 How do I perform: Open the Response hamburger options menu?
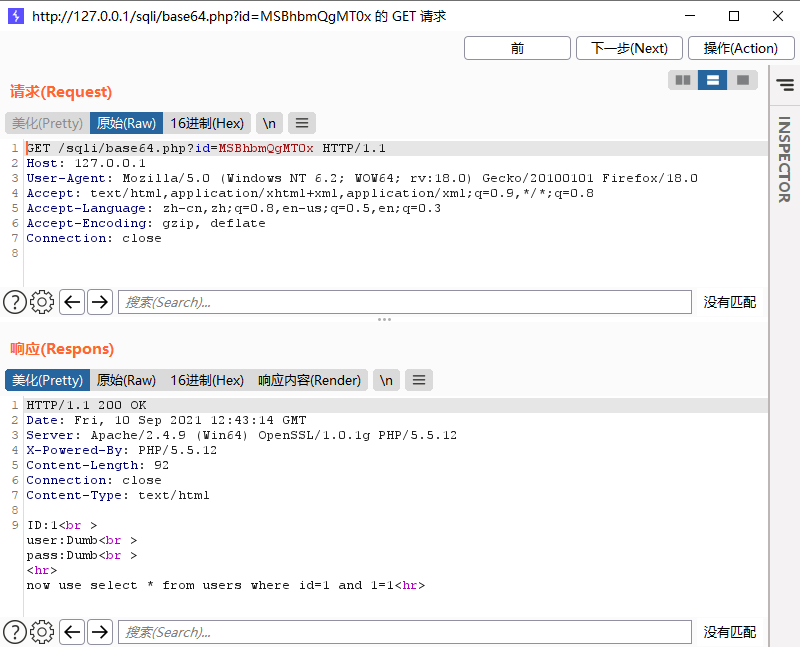[419, 380]
